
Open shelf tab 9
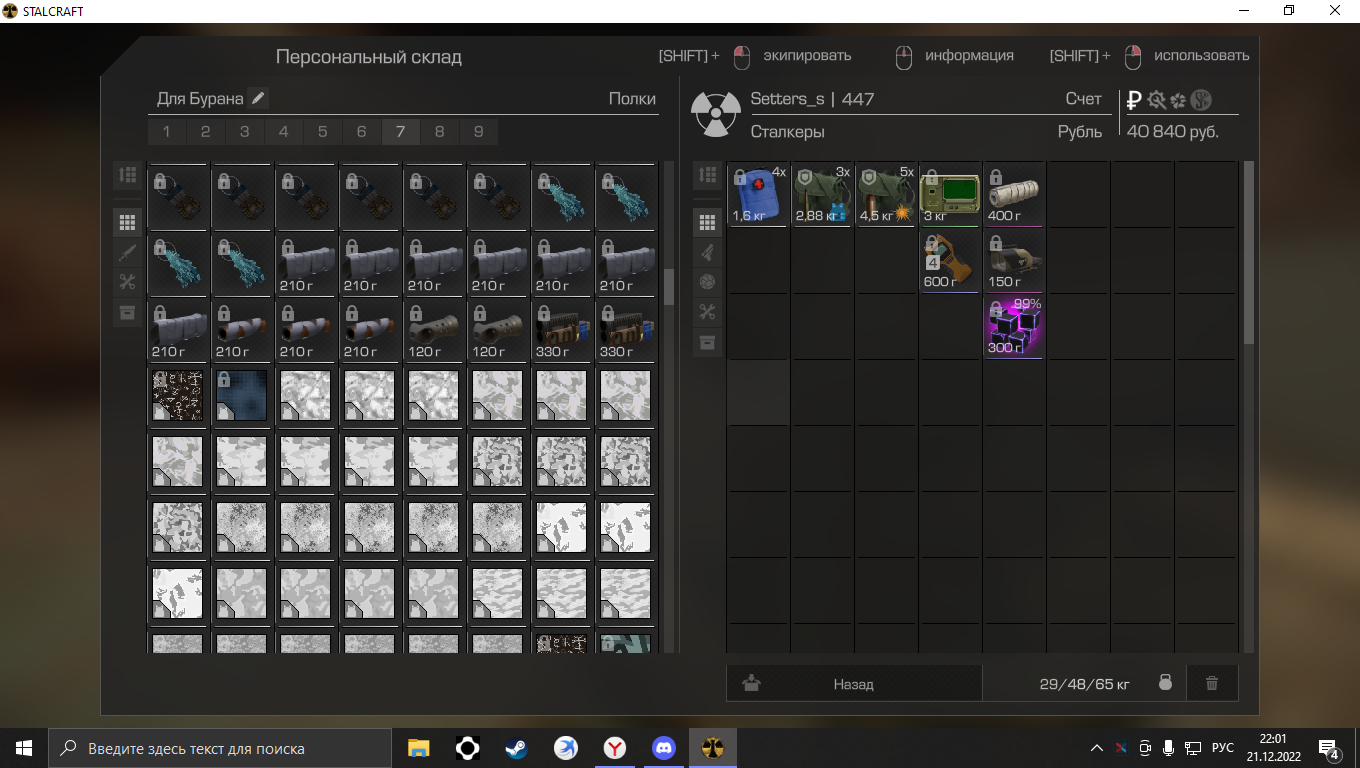[x=478, y=132]
